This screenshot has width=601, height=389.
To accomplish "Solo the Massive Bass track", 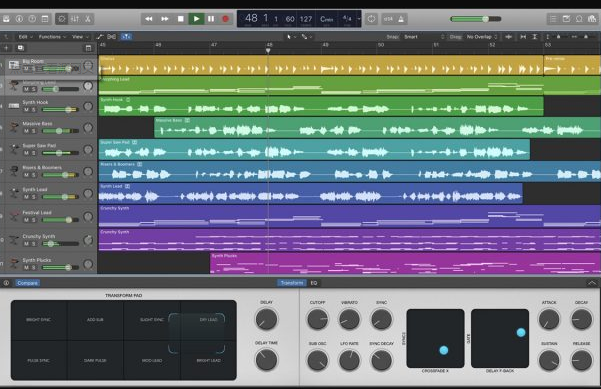I will [34, 131].
